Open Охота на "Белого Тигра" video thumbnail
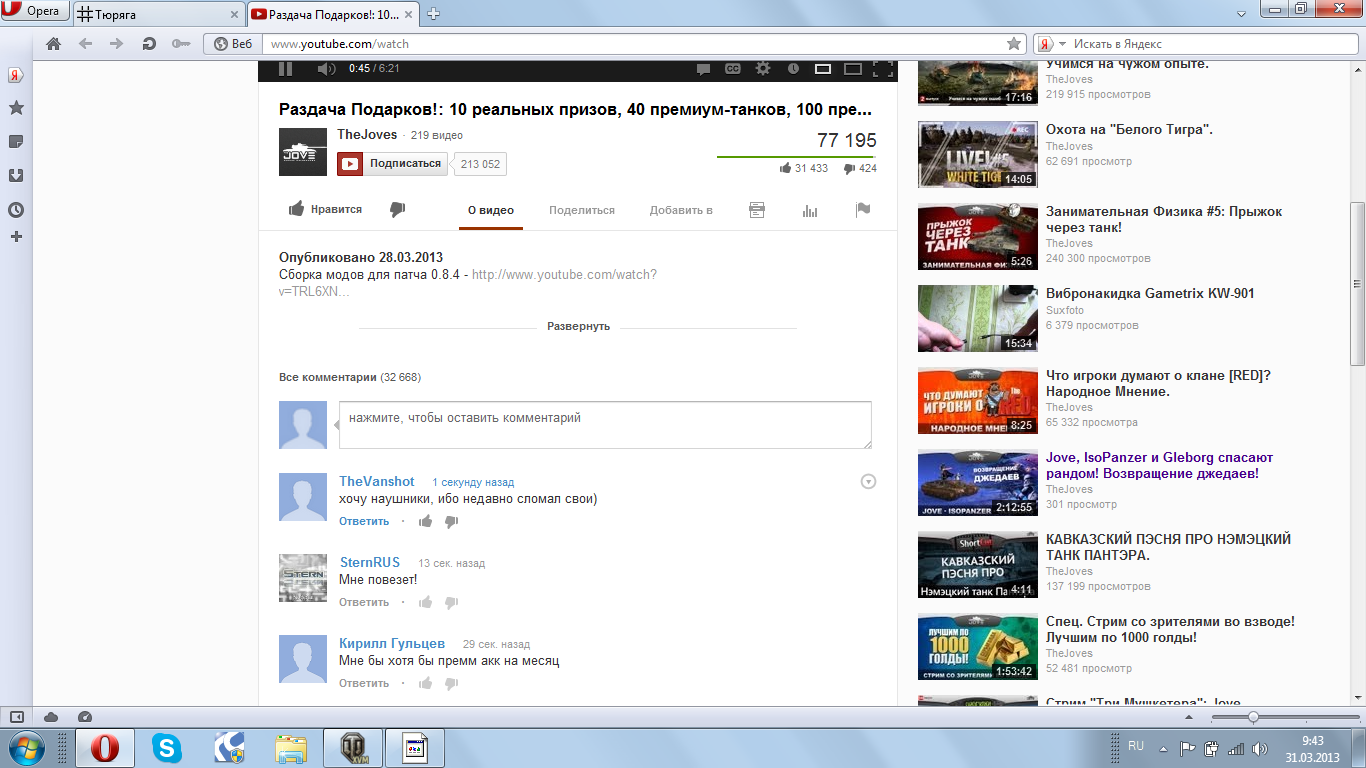 pos(977,155)
